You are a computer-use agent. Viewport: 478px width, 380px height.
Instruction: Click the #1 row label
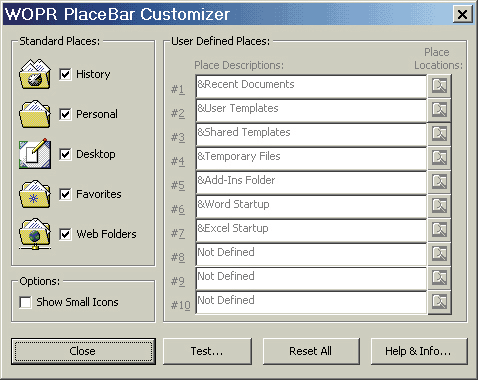(x=178, y=89)
